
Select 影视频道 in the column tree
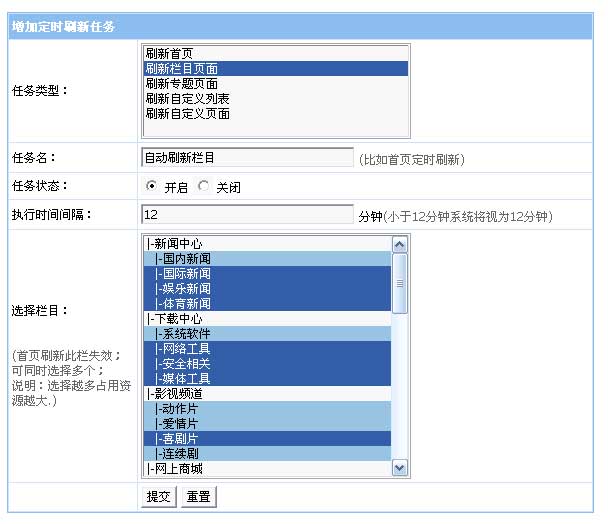pyautogui.click(x=180, y=393)
